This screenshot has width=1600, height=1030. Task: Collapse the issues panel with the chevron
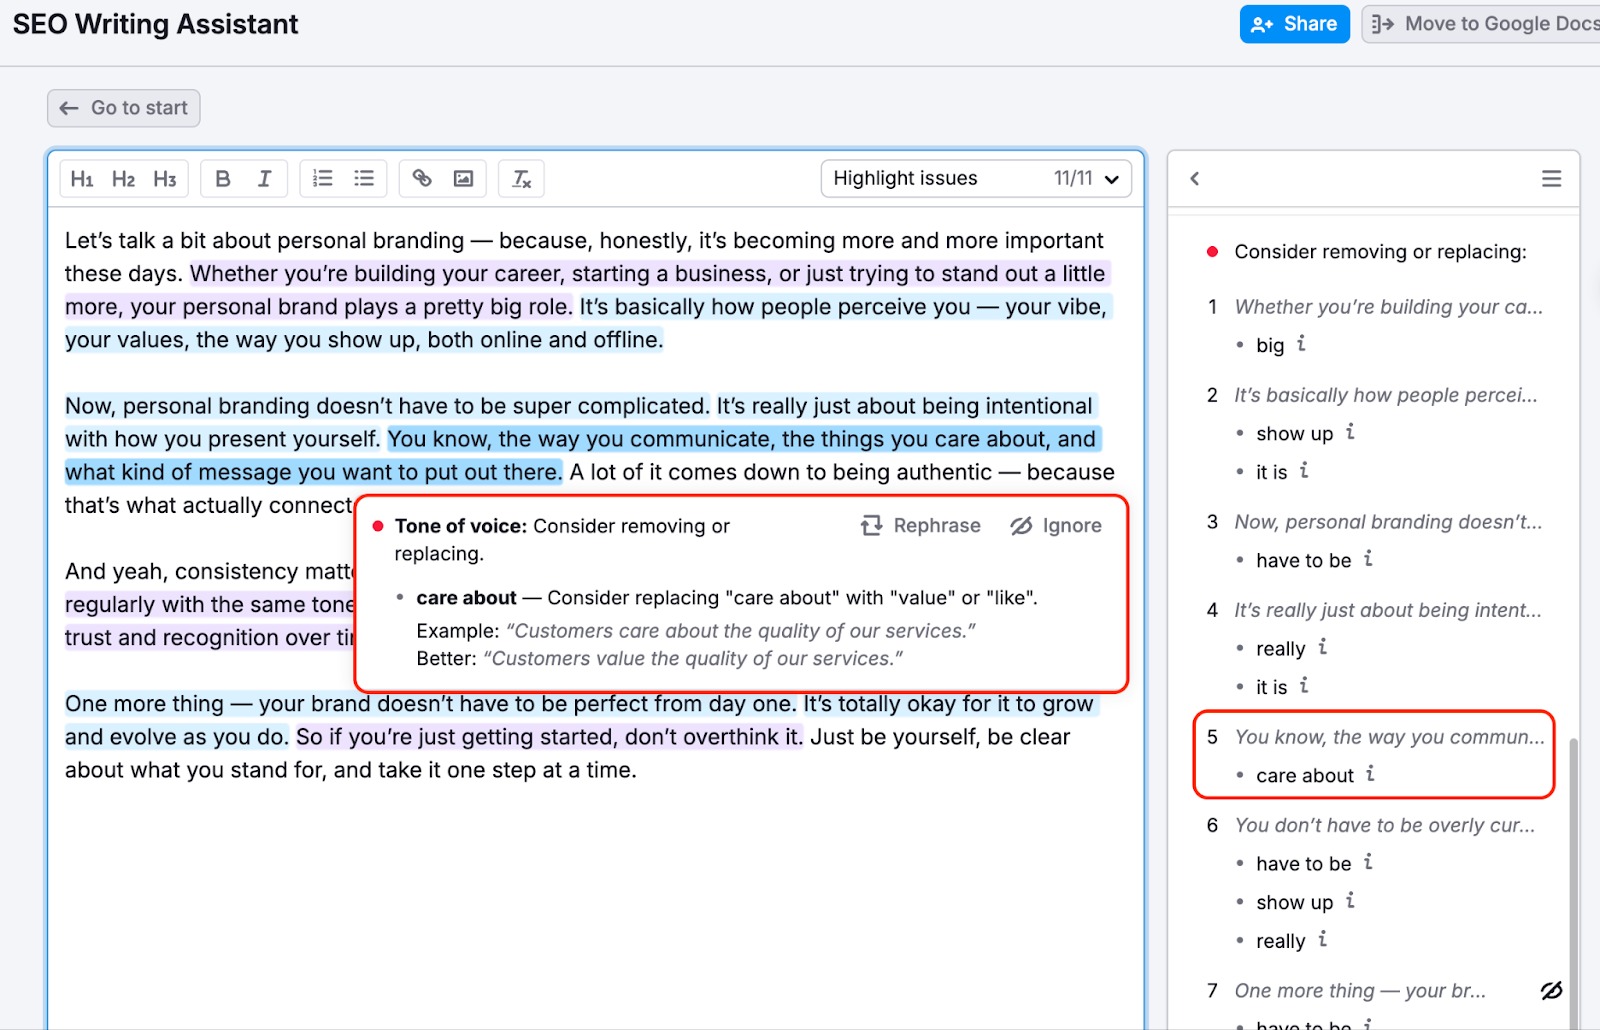(1193, 178)
